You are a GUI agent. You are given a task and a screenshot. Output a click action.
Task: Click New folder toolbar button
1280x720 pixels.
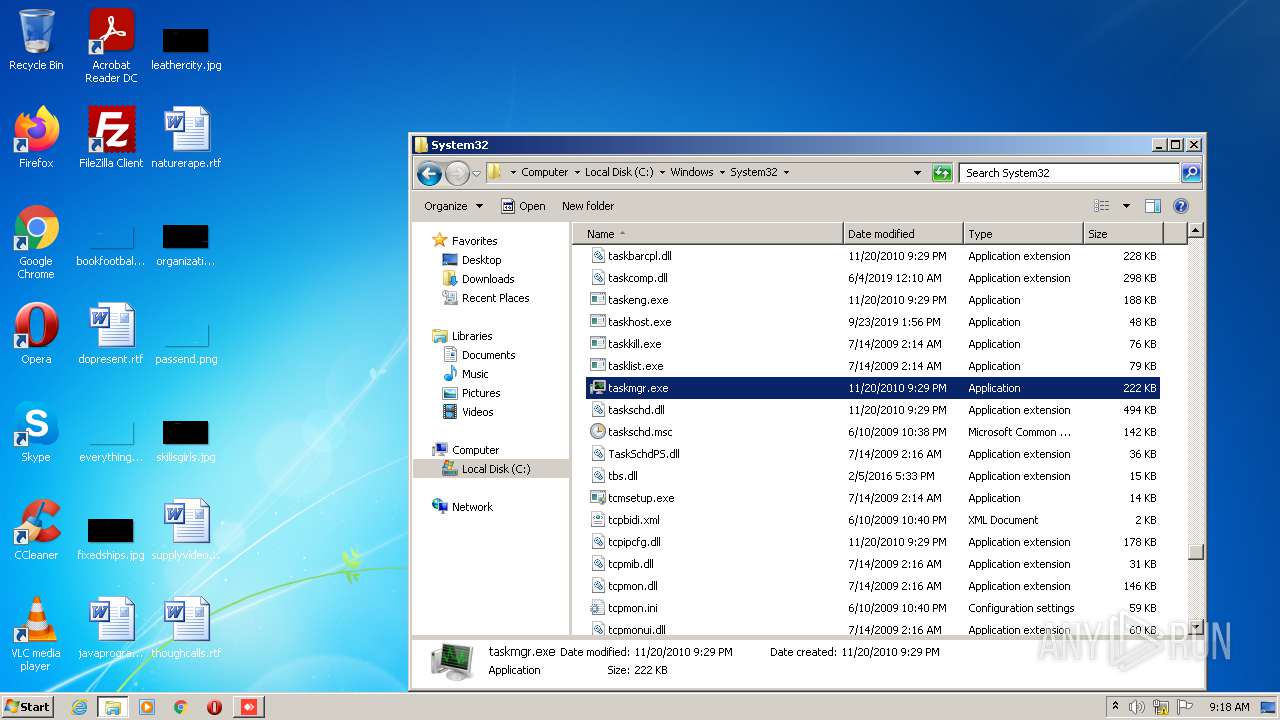pos(588,206)
